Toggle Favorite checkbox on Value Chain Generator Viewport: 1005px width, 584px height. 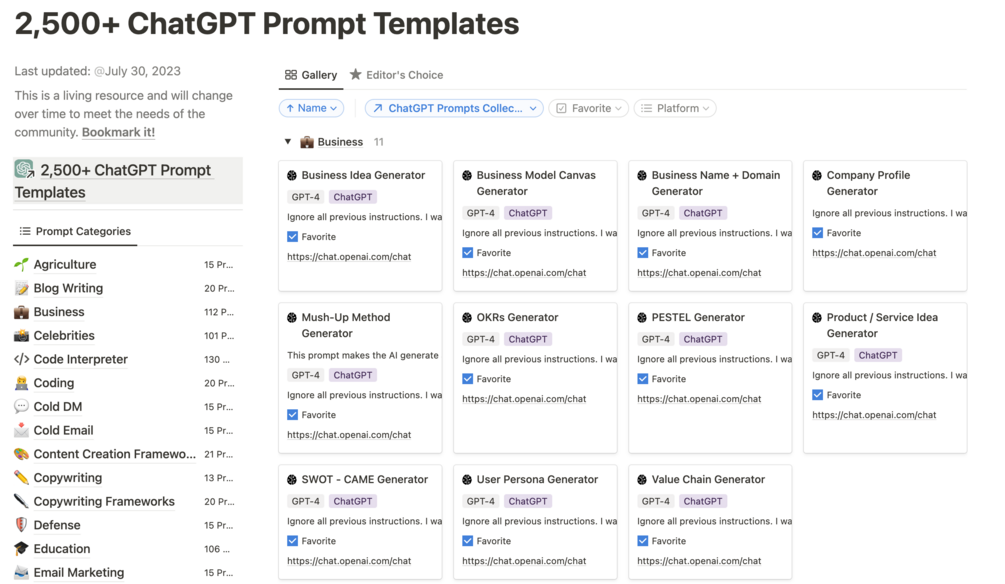pos(643,541)
